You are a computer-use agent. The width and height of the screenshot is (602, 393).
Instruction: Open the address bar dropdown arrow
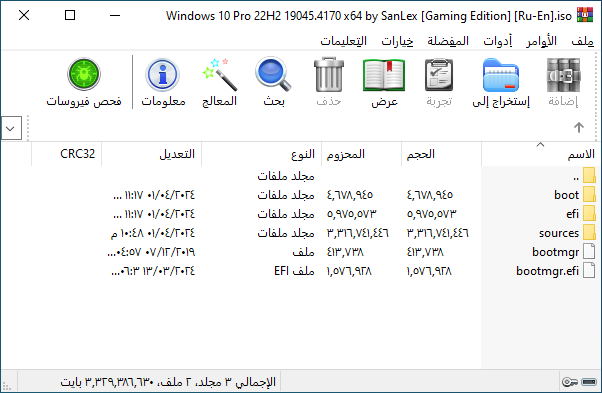11,128
